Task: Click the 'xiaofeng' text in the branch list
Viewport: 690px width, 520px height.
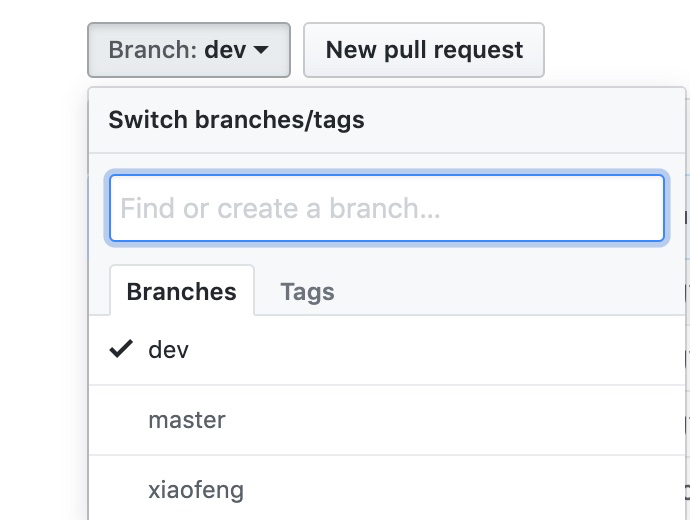Action: click(196, 490)
